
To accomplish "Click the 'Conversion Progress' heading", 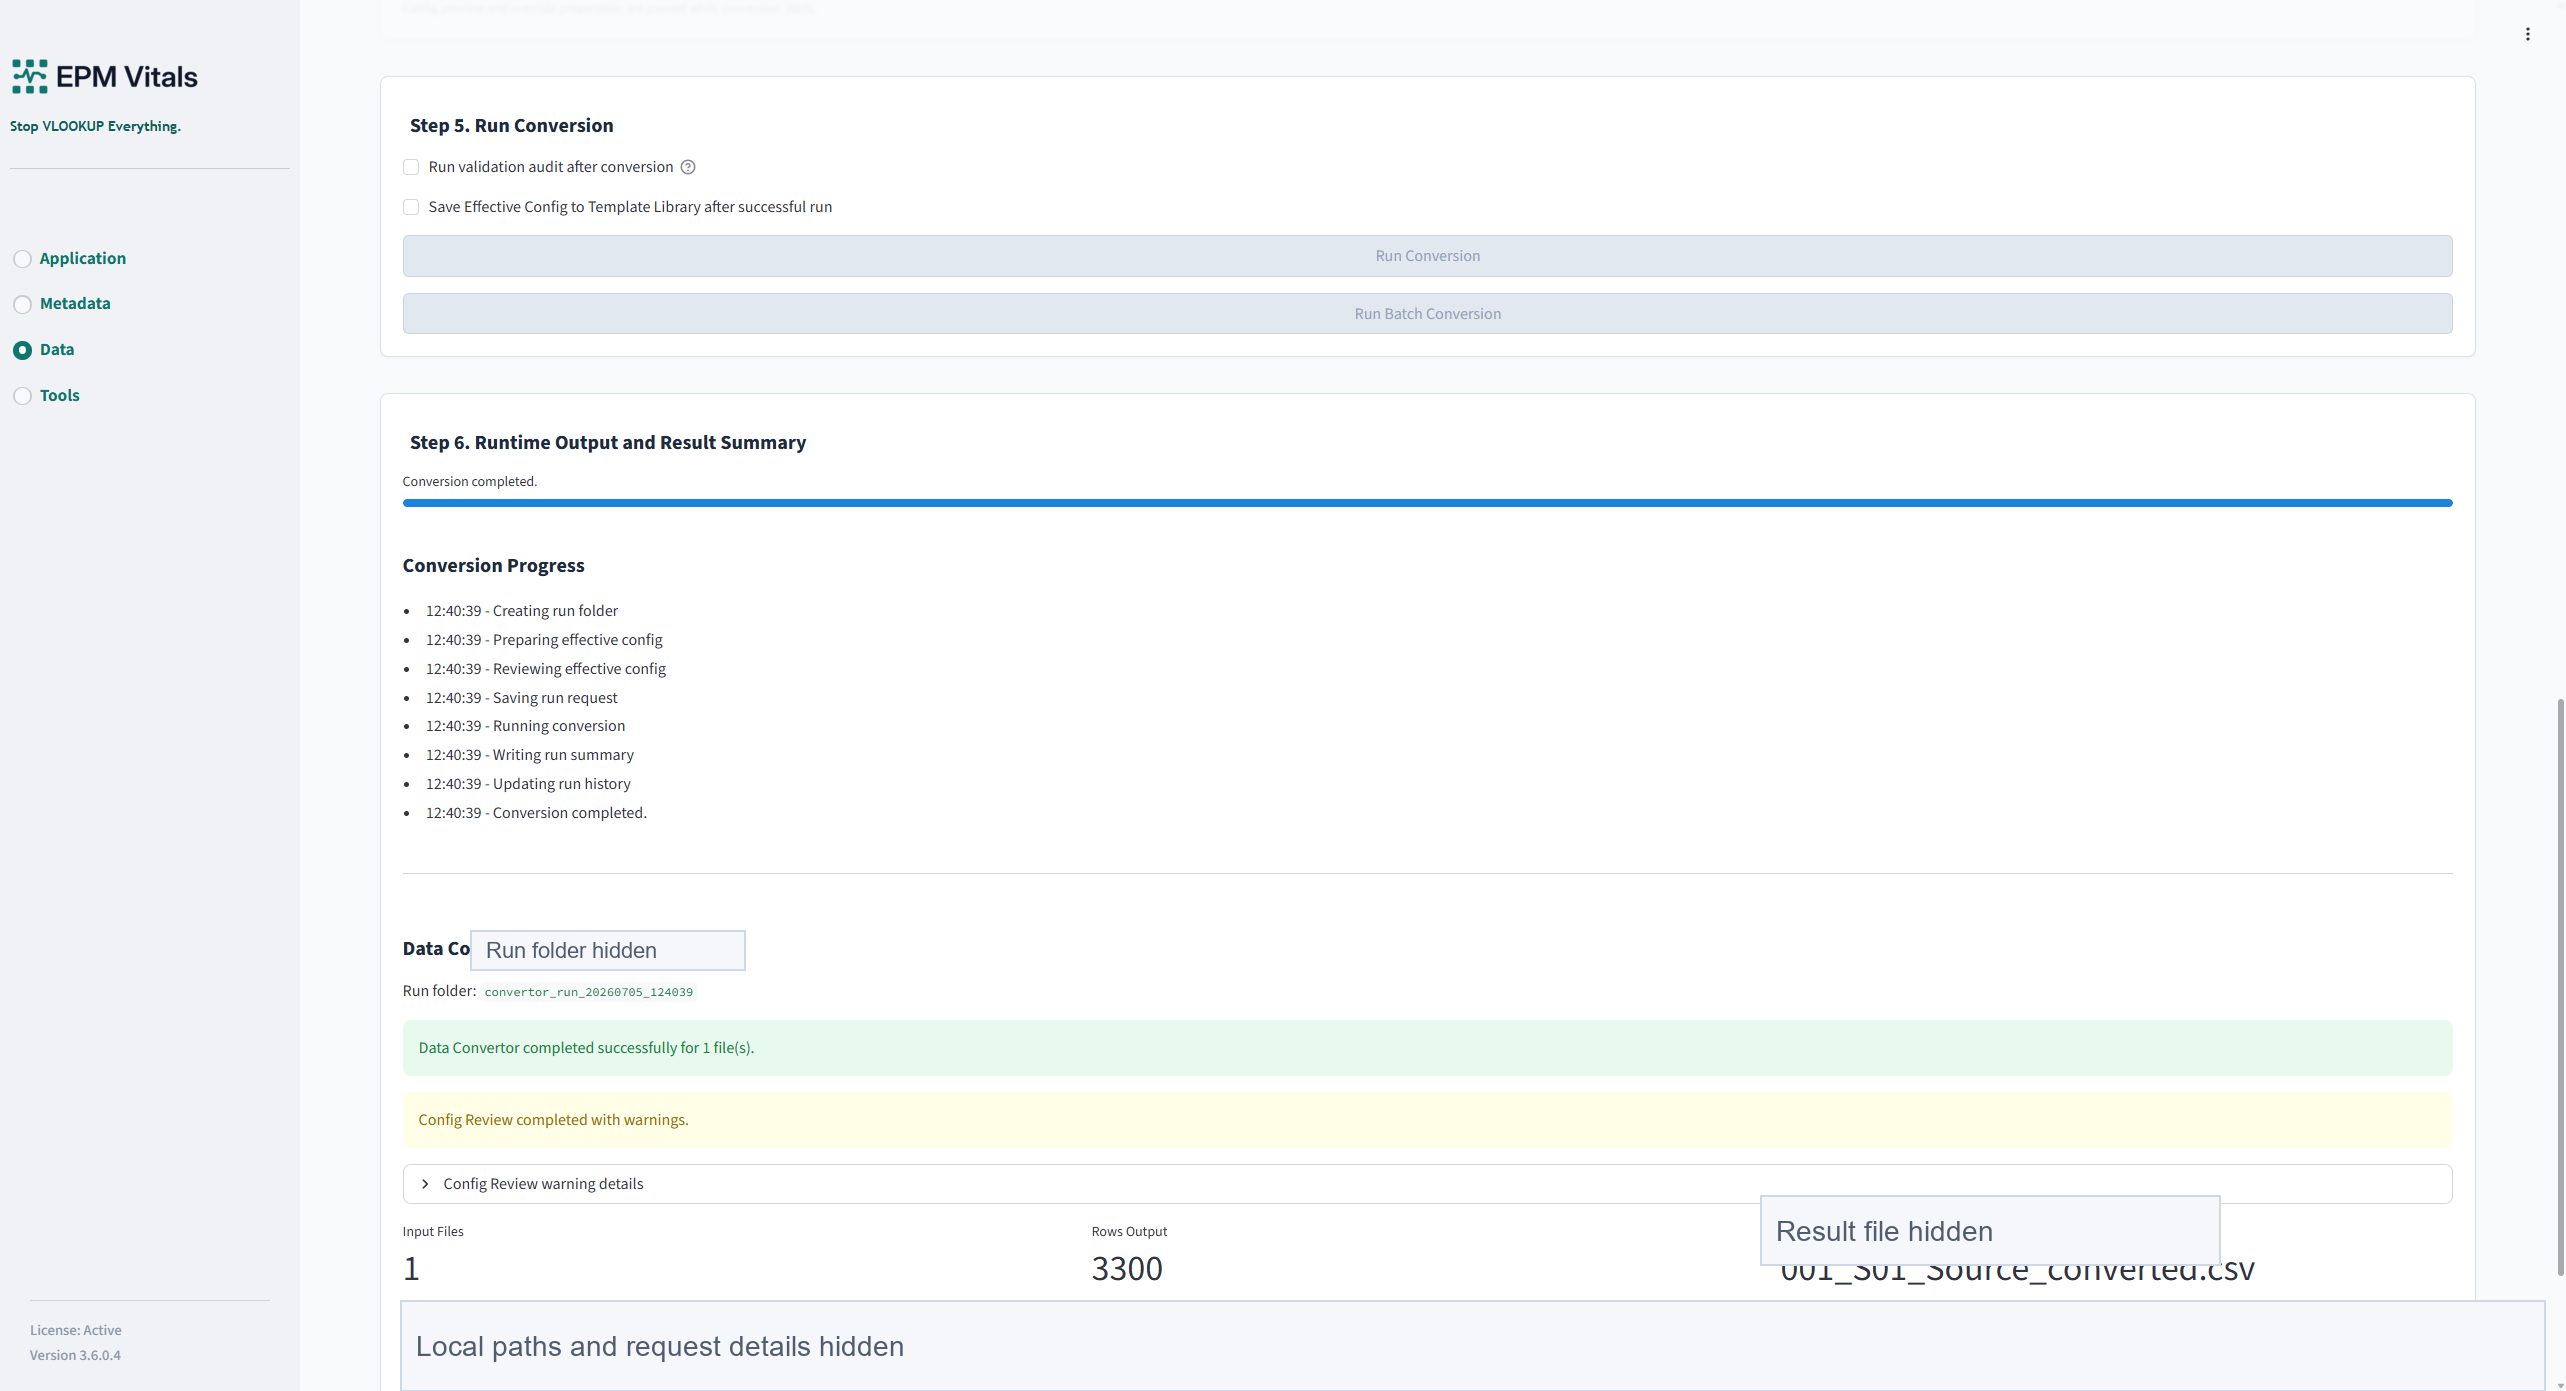I will click(493, 565).
